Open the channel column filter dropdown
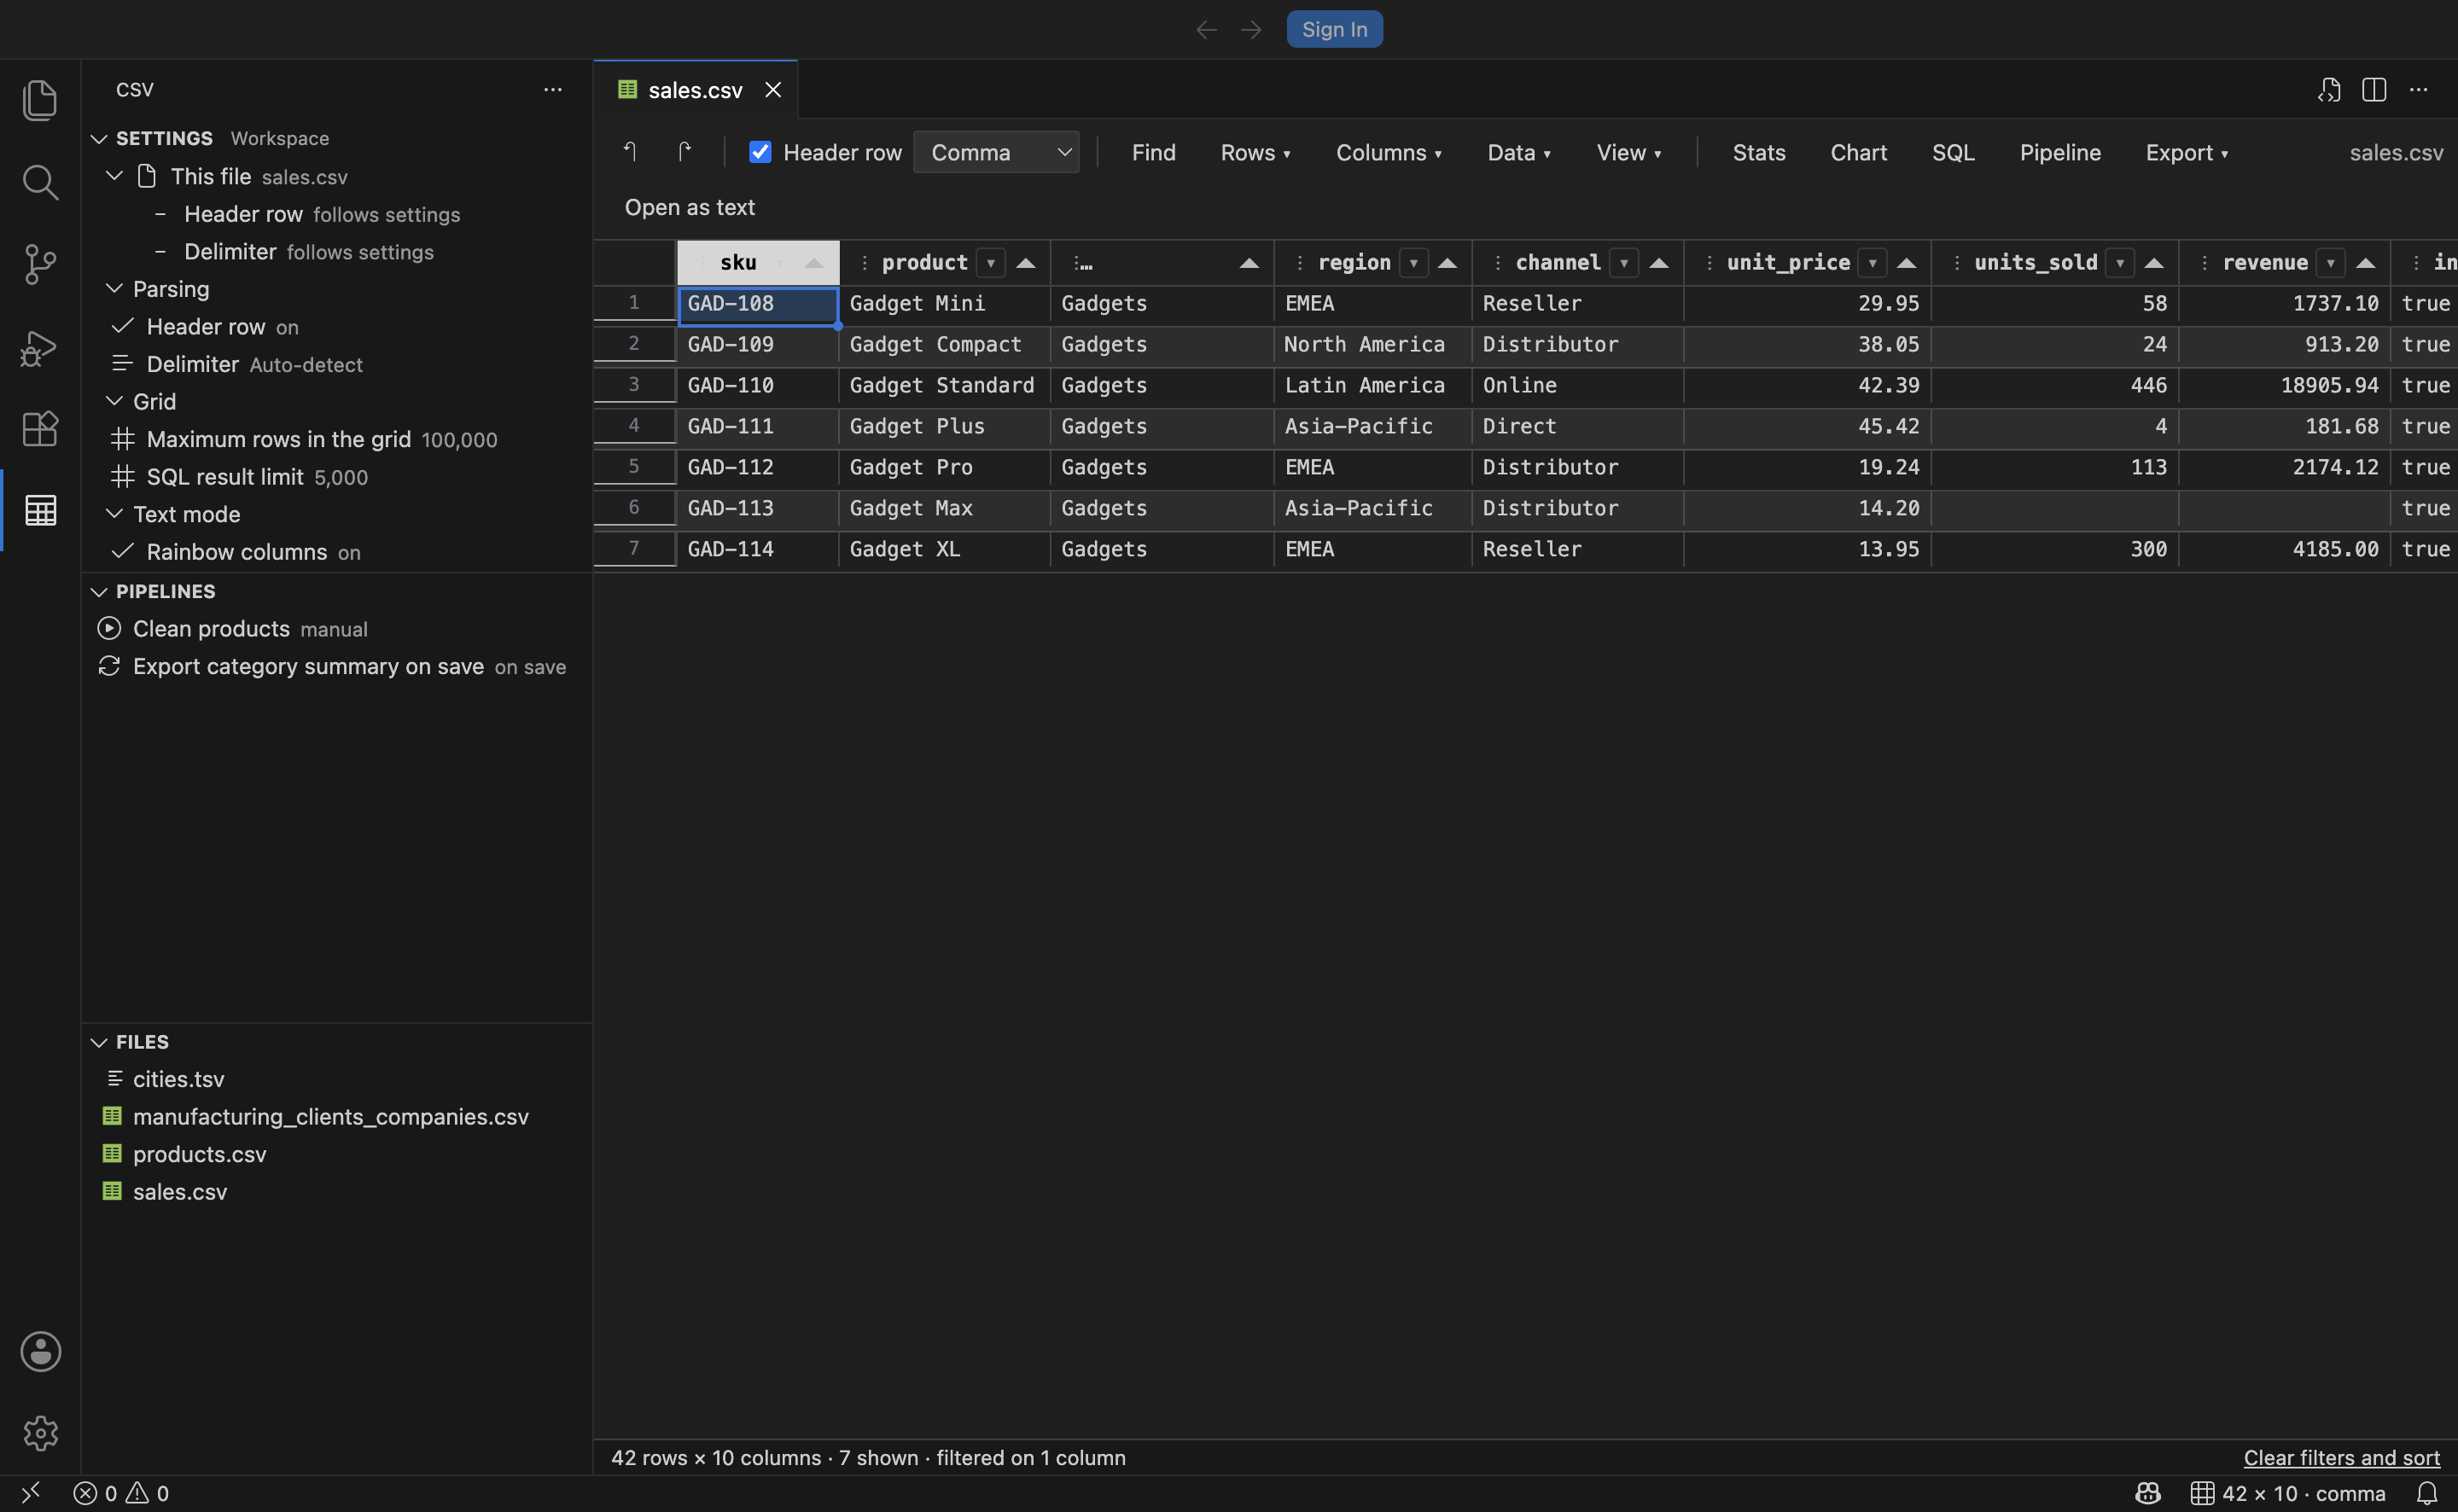Screen dimensions: 2458x1512 tap(1624, 263)
